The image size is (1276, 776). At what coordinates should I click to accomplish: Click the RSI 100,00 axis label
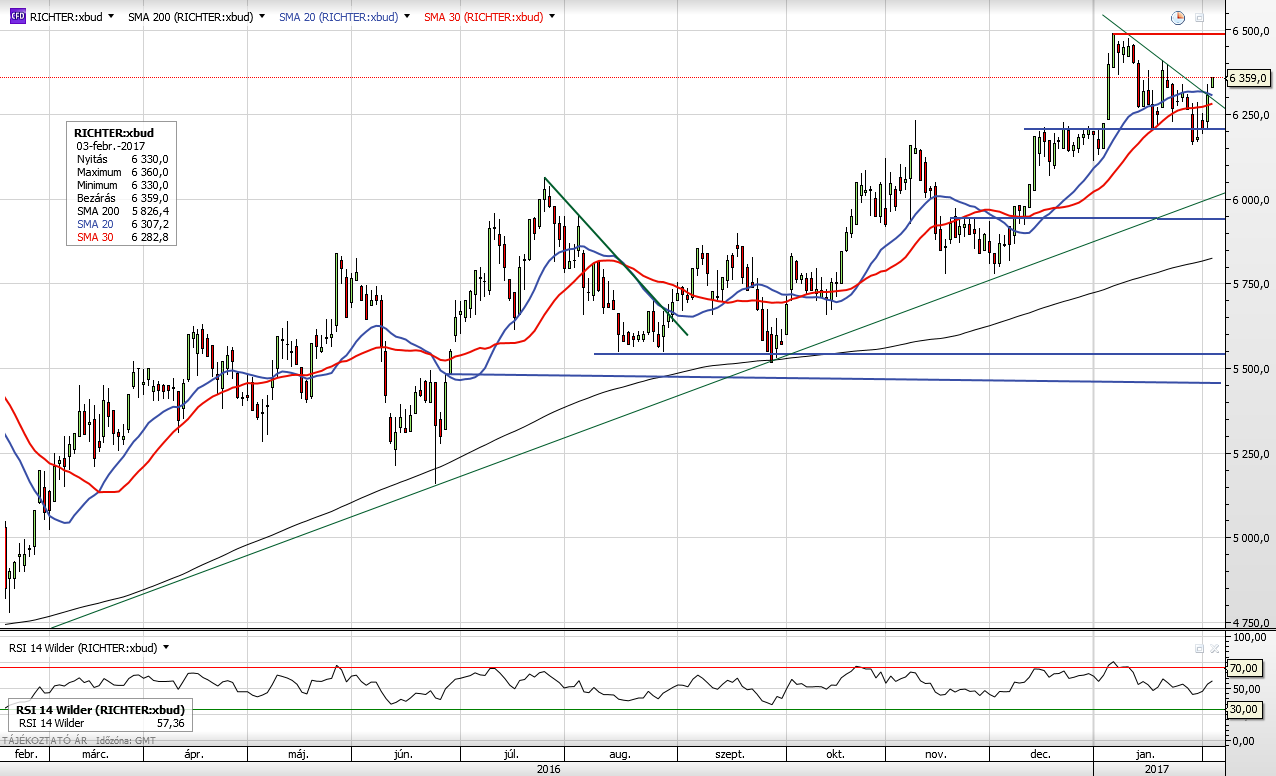coord(1248,637)
